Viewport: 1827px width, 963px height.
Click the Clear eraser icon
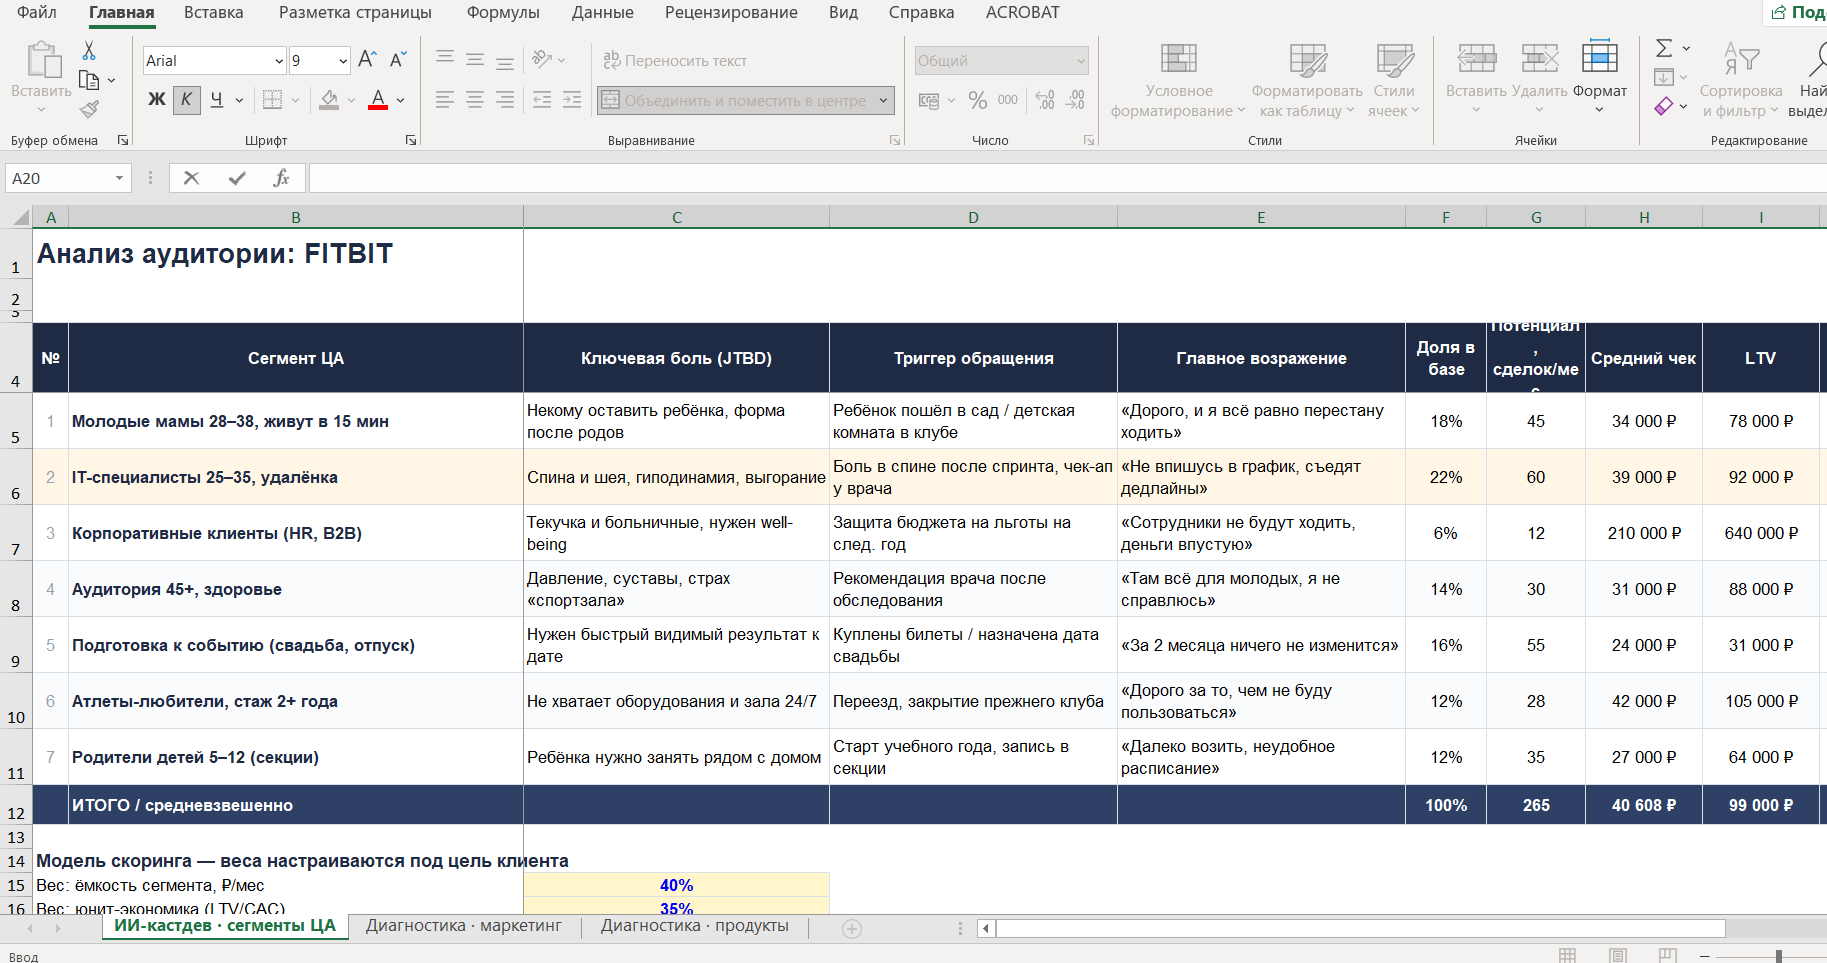click(x=1664, y=106)
